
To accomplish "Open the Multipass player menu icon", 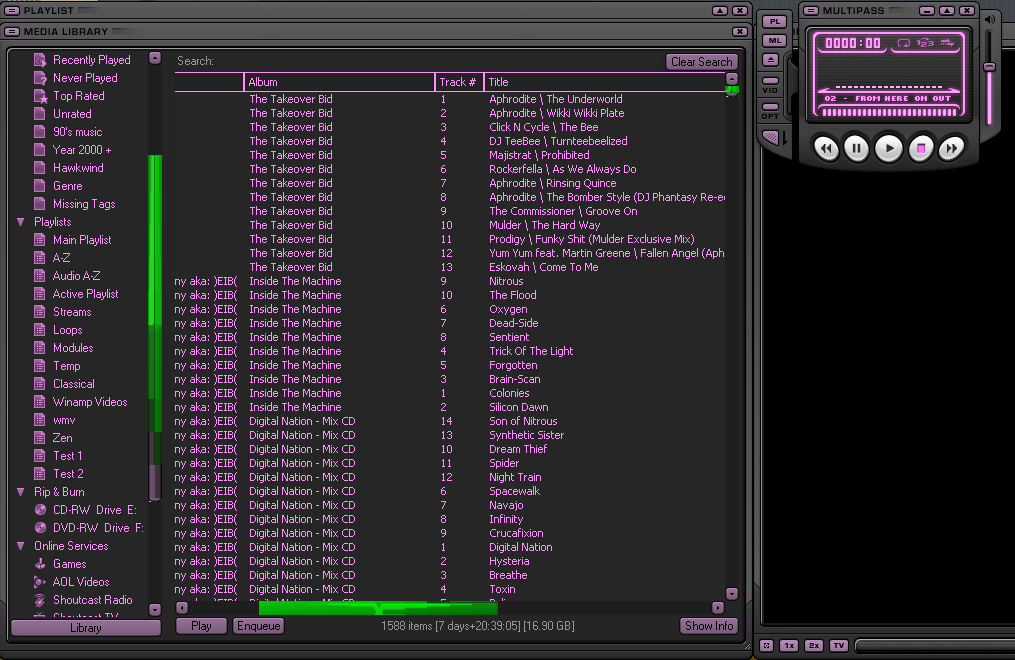I will [810, 10].
